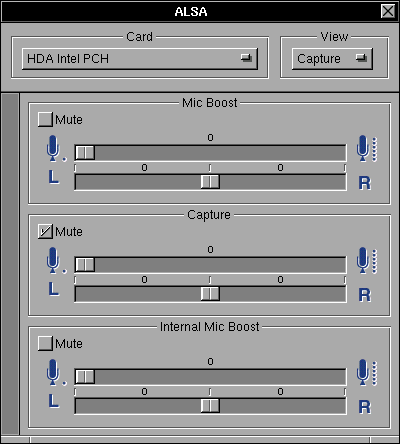Click the quiet microphone icon in Mic Boost
The height and width of the screenshot is (444, 400).
click(x=56, y=149)
